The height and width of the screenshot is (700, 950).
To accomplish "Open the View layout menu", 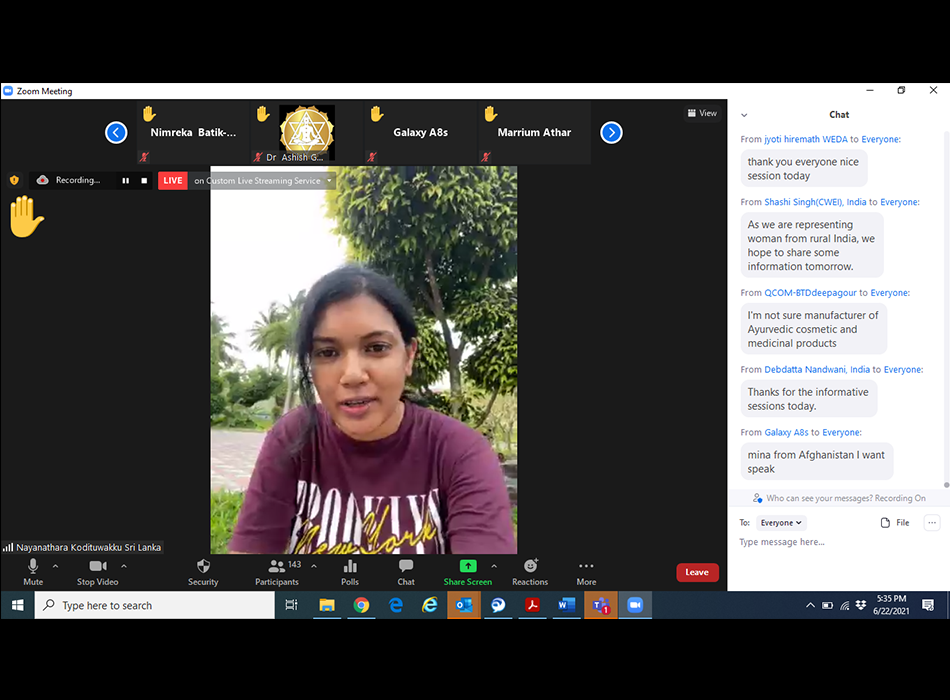I will (x=702, y=113).
